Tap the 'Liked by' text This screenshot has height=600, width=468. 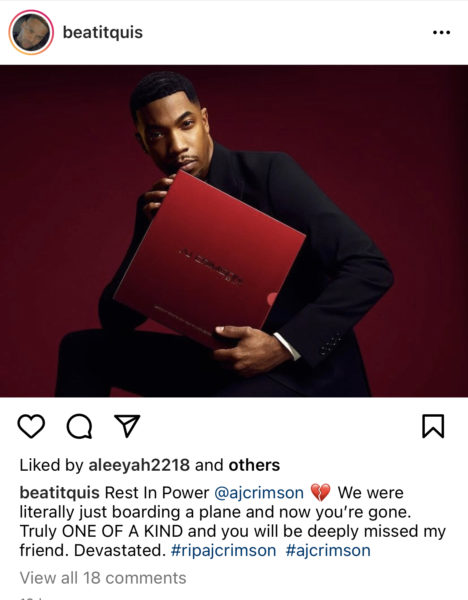51,465
